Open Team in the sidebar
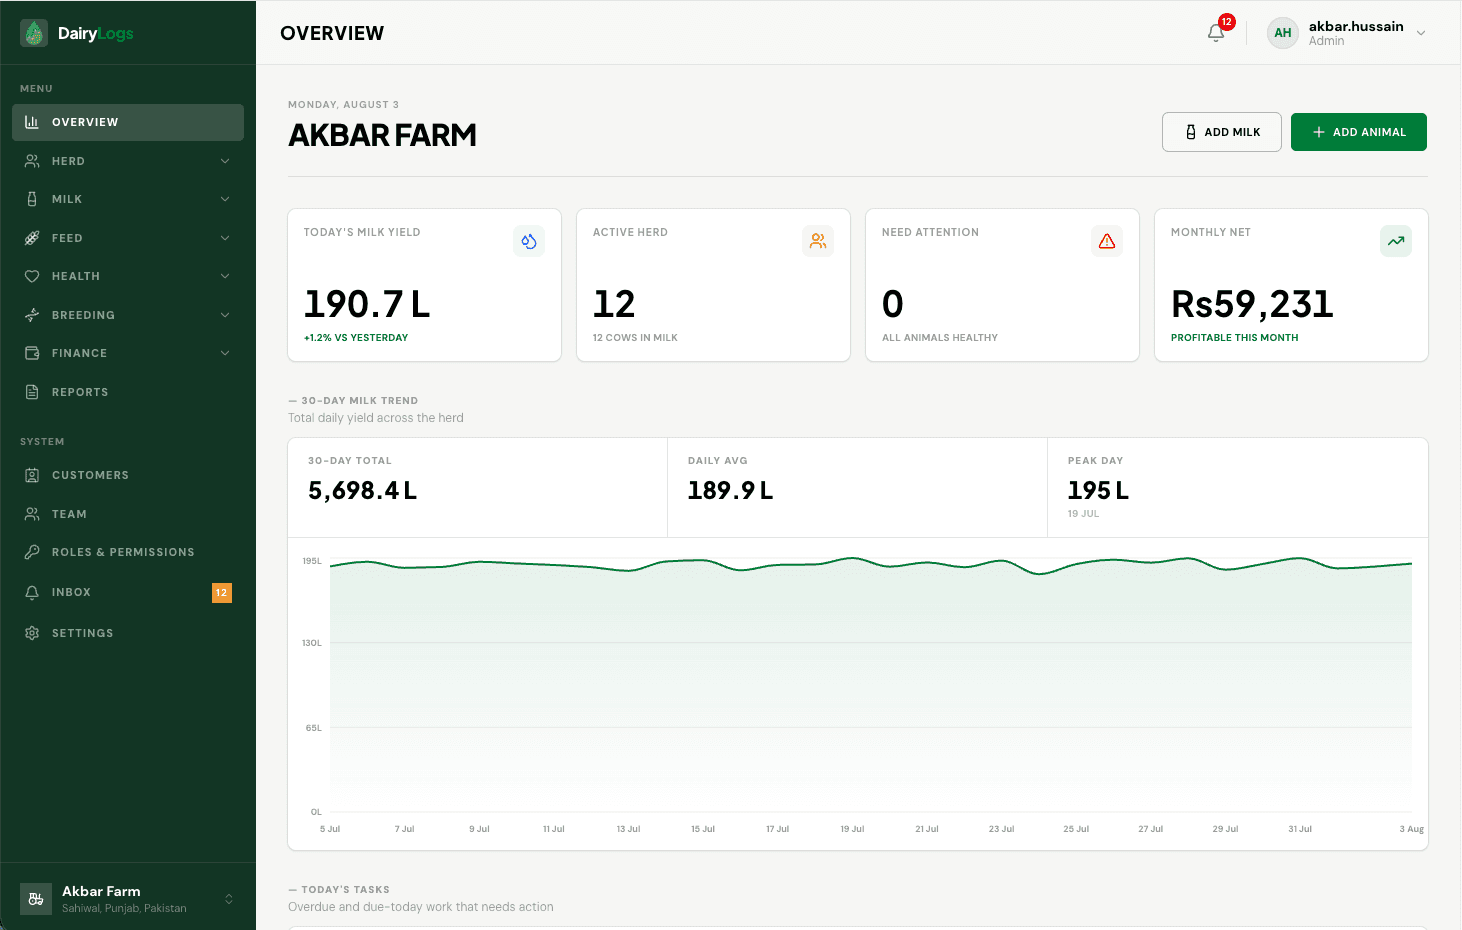 pyautogui.click(x=128, y=514)
